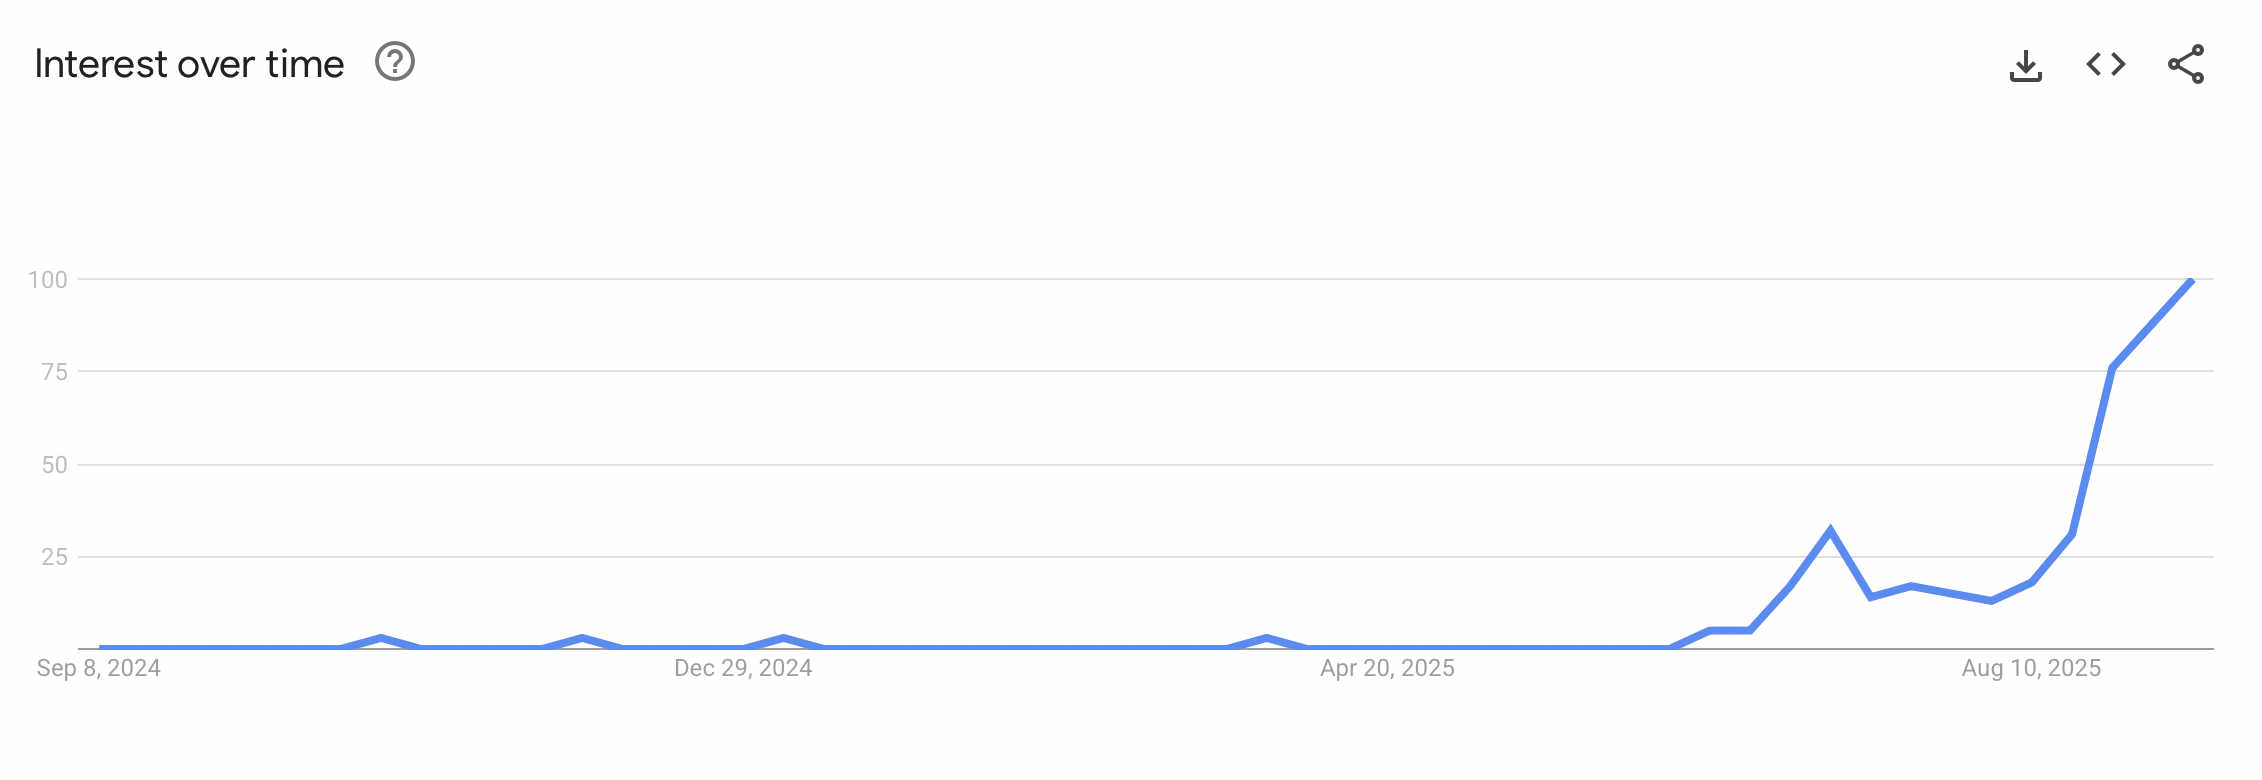This screenshot has height=780, width=2262.
Task: Click the share icon
Action: (x=2186, y=65)
